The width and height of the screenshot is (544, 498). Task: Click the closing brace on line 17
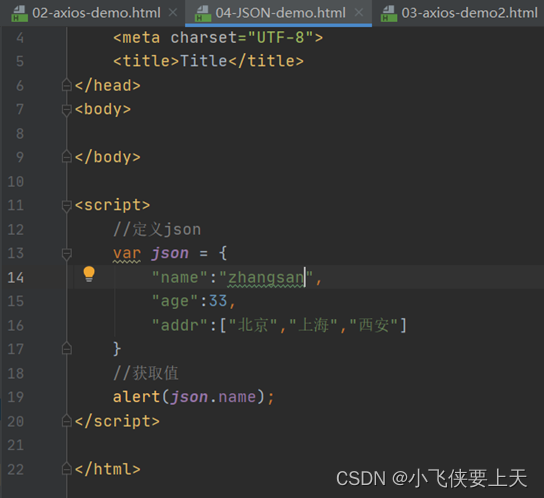[117, 349]
